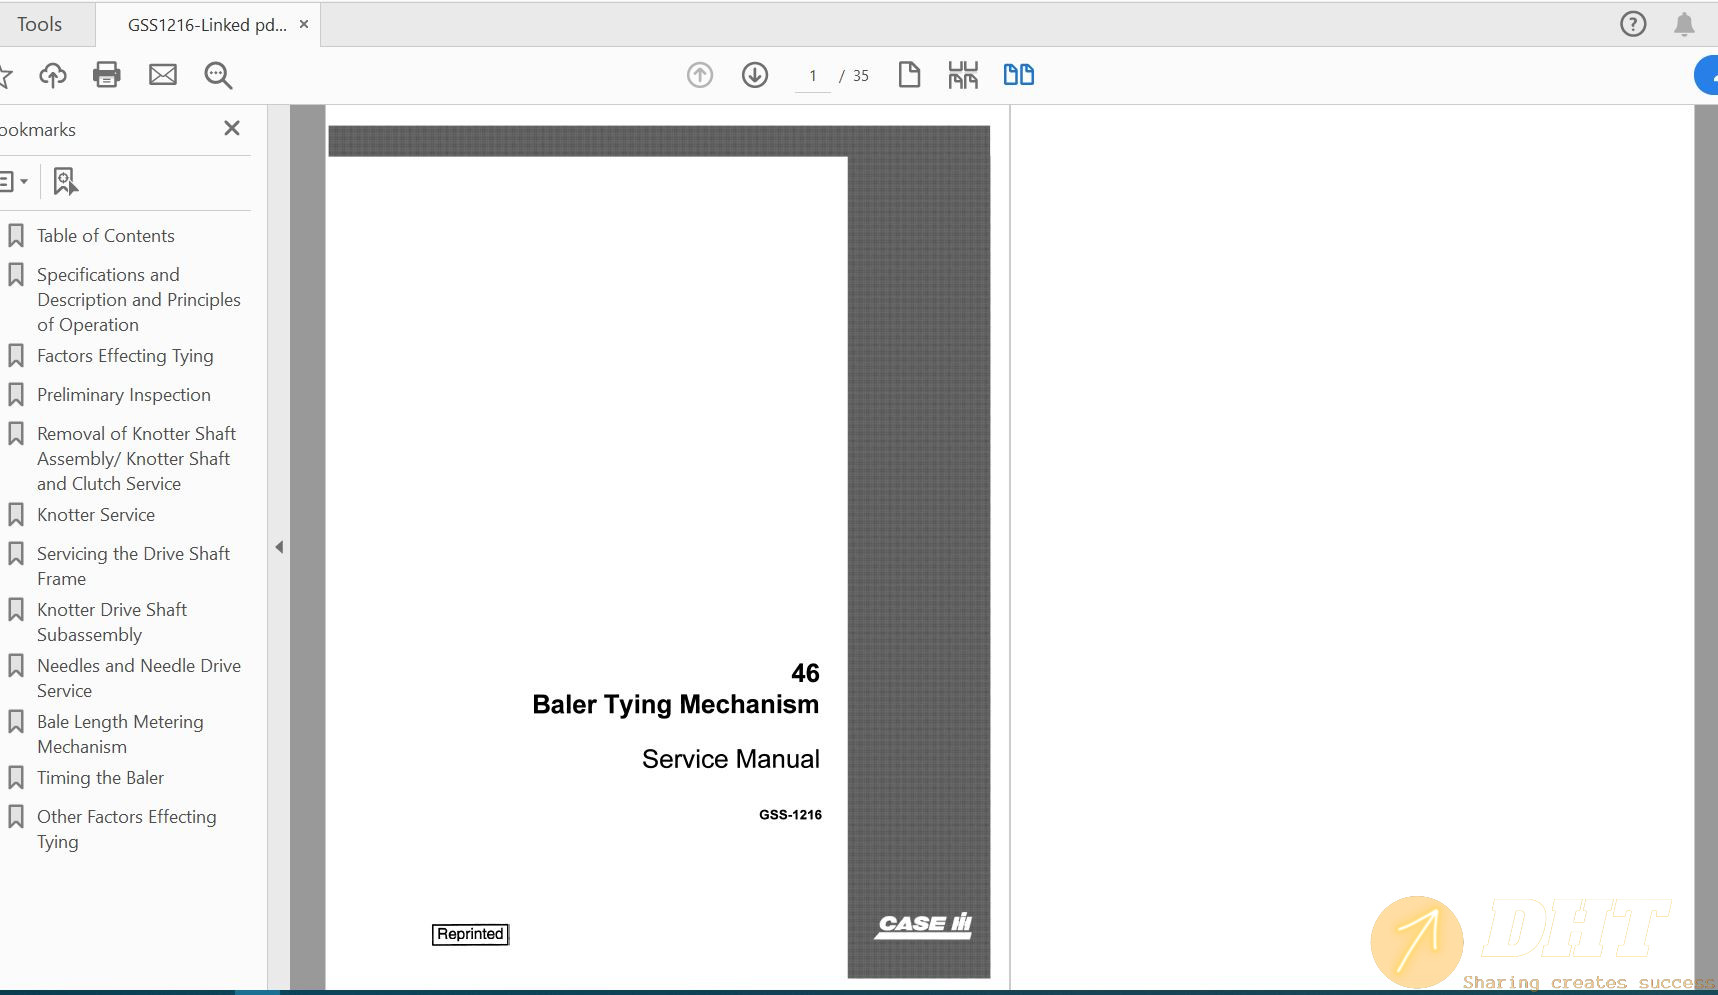Open the Knotter Service bookmark
The image size is (1718, 995).
[96, 515]
